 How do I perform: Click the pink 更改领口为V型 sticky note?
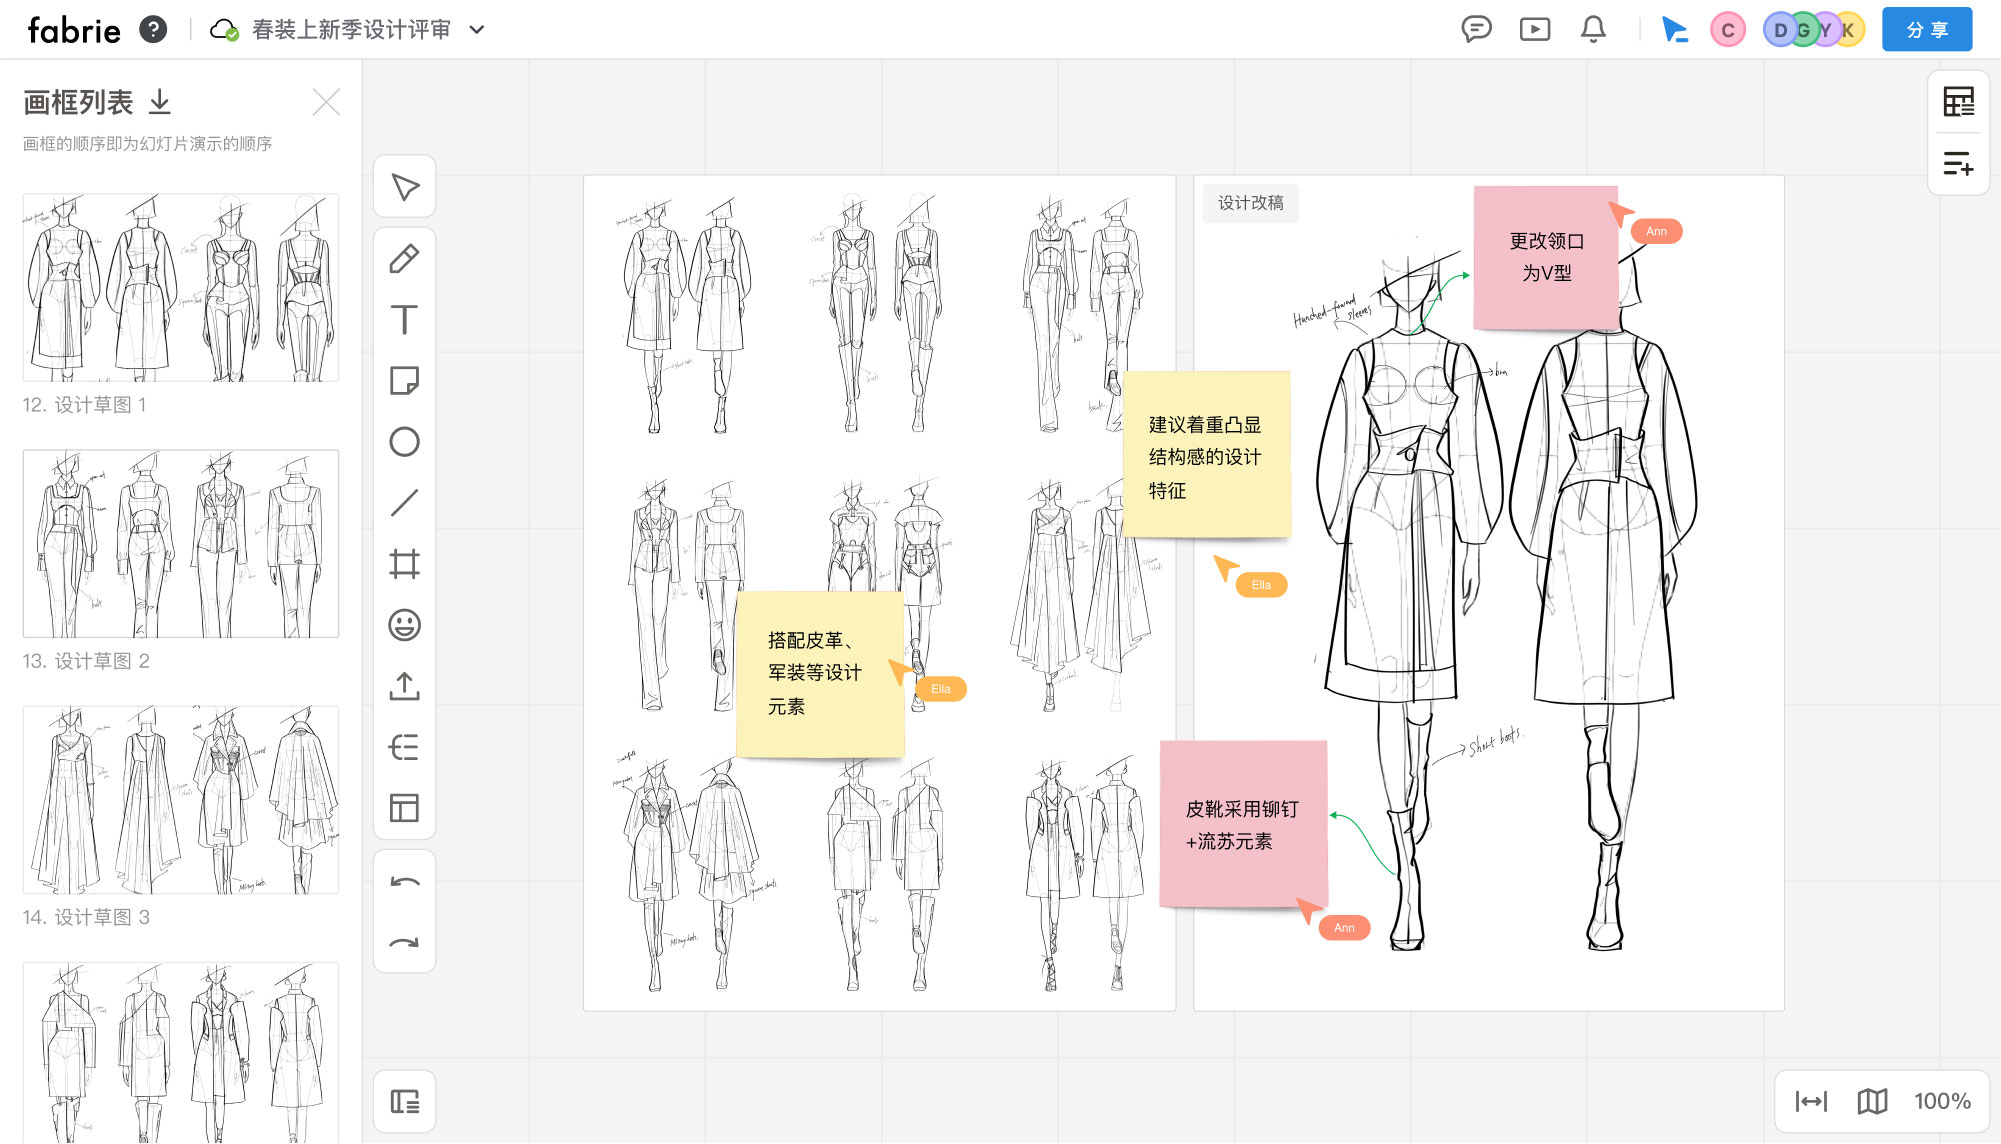click(x=1545, y=257)
